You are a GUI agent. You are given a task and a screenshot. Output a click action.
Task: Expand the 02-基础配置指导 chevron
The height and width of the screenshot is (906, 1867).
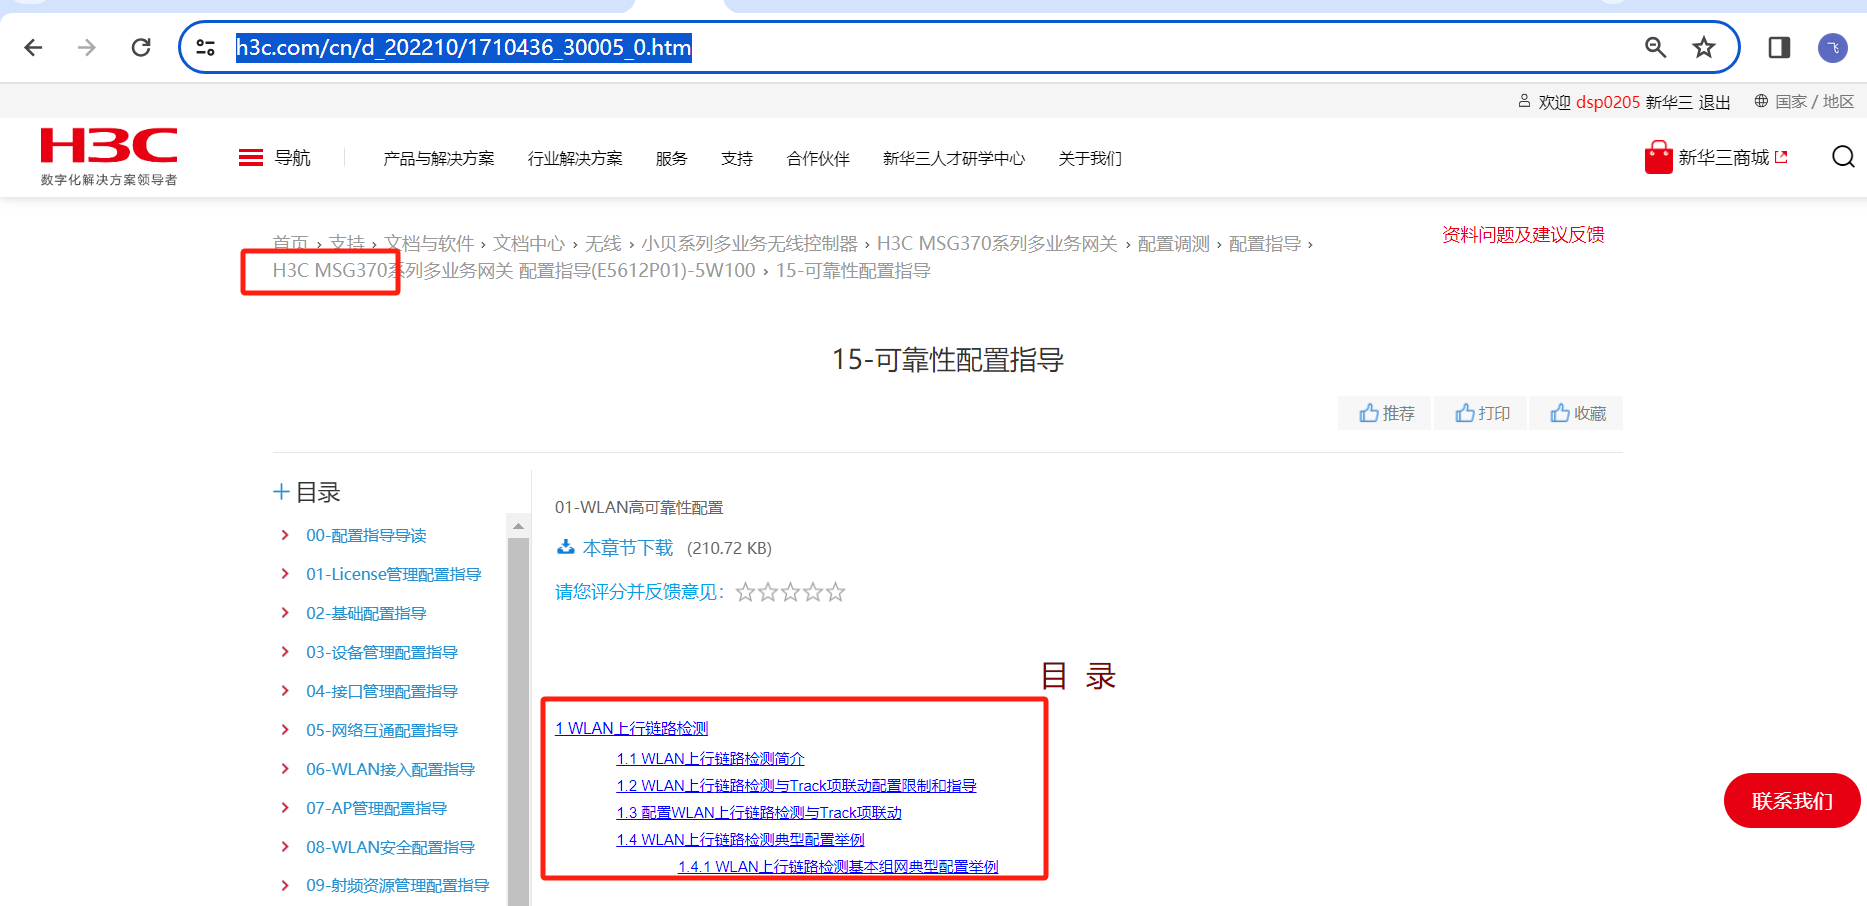coord(285,613)
